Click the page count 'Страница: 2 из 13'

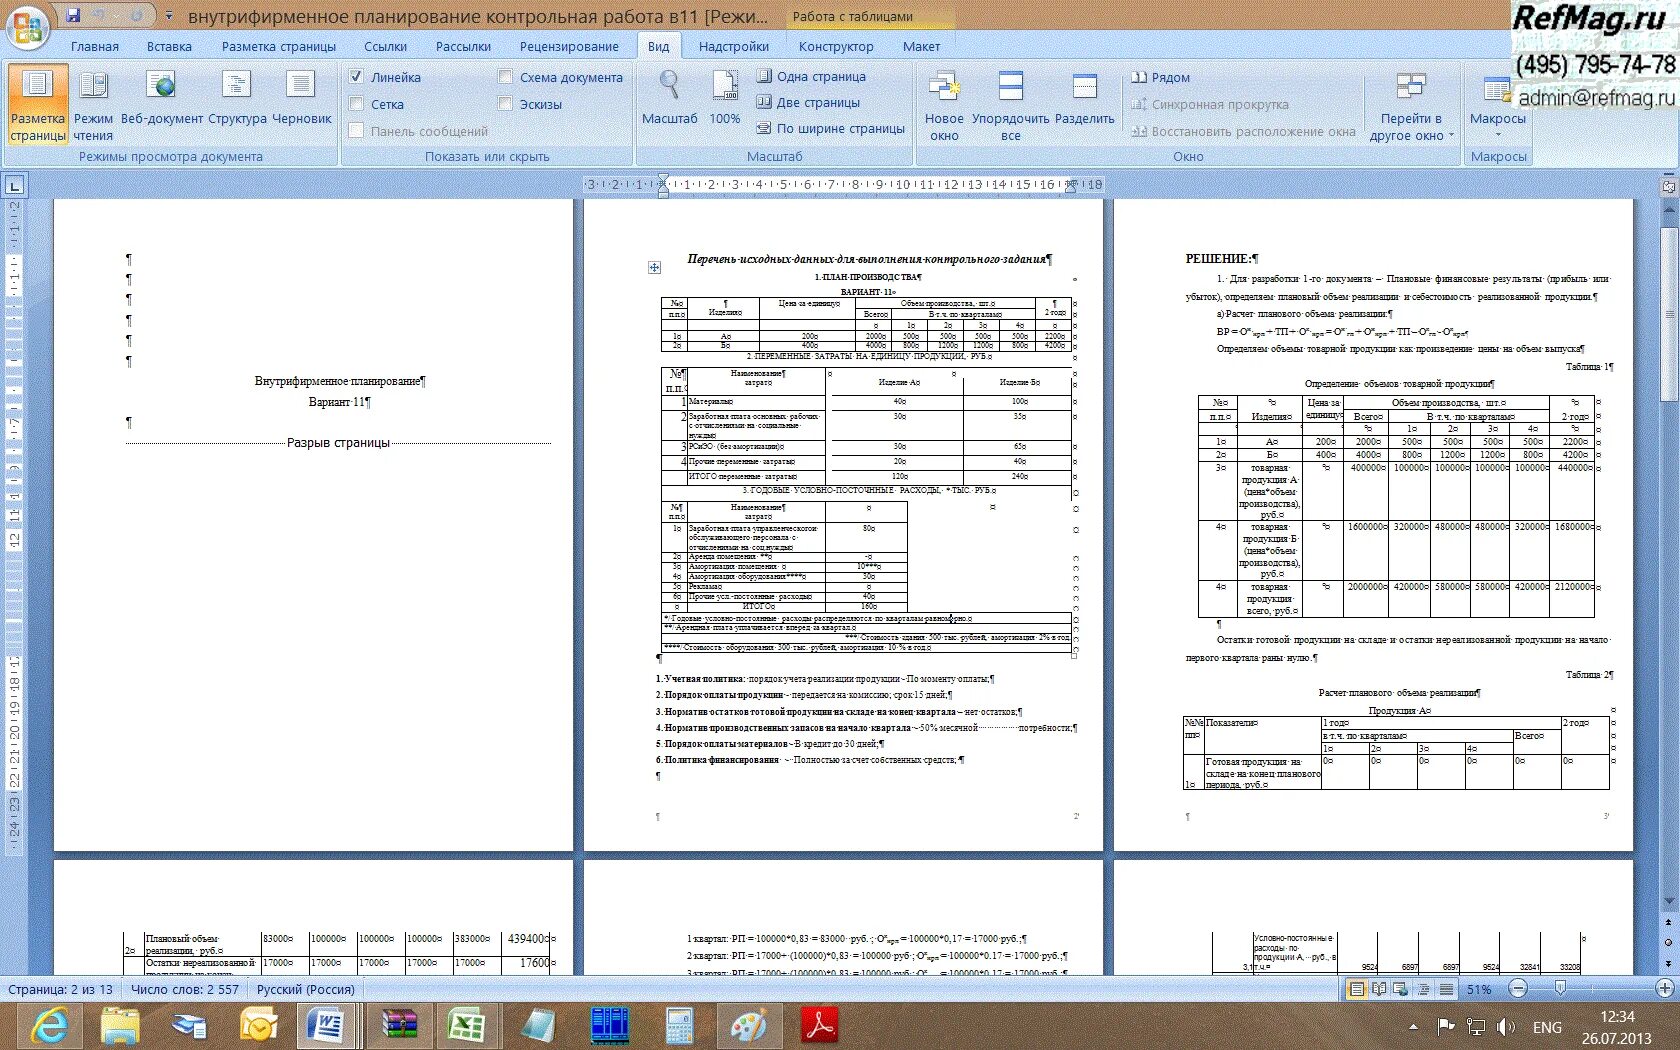pos(60,989)
